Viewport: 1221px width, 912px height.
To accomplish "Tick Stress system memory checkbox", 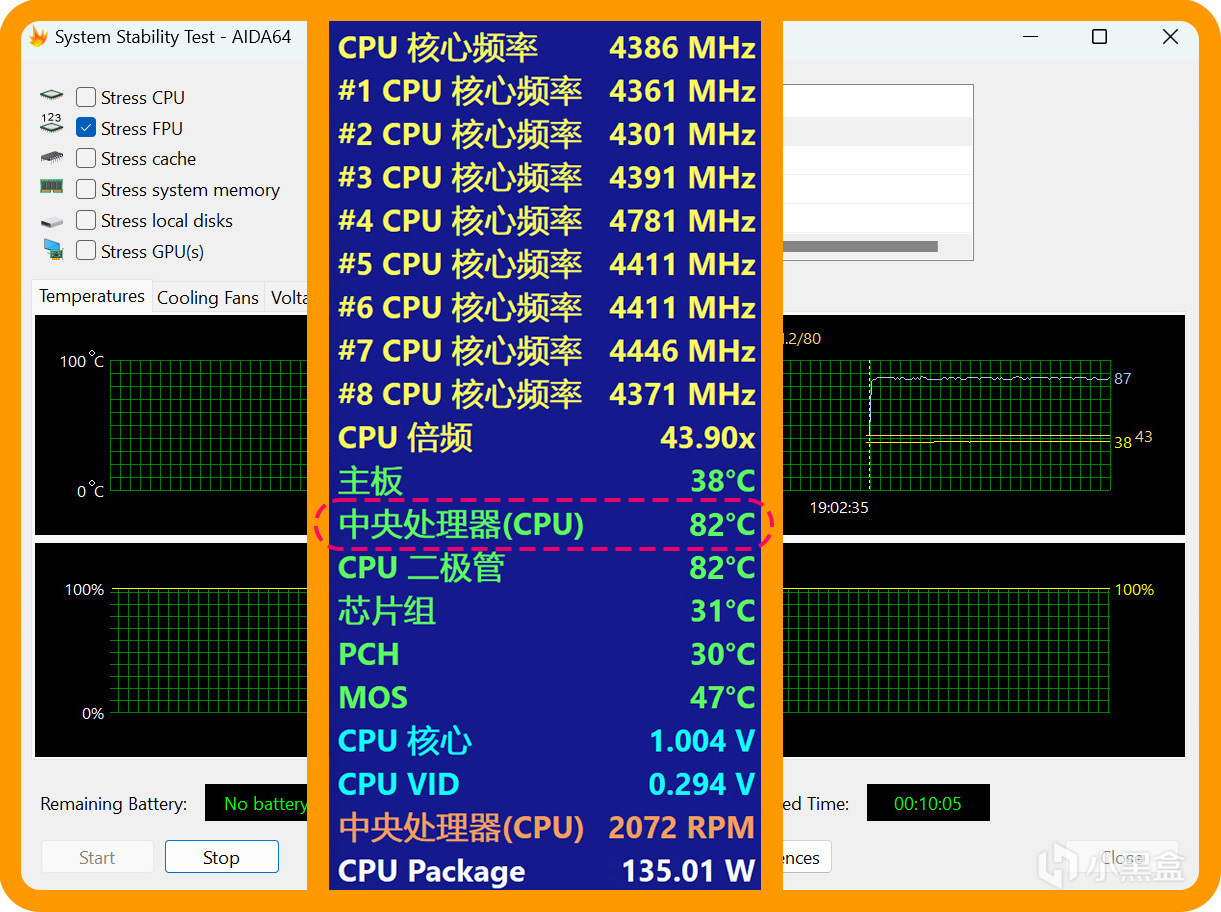I will coord(86,189).
